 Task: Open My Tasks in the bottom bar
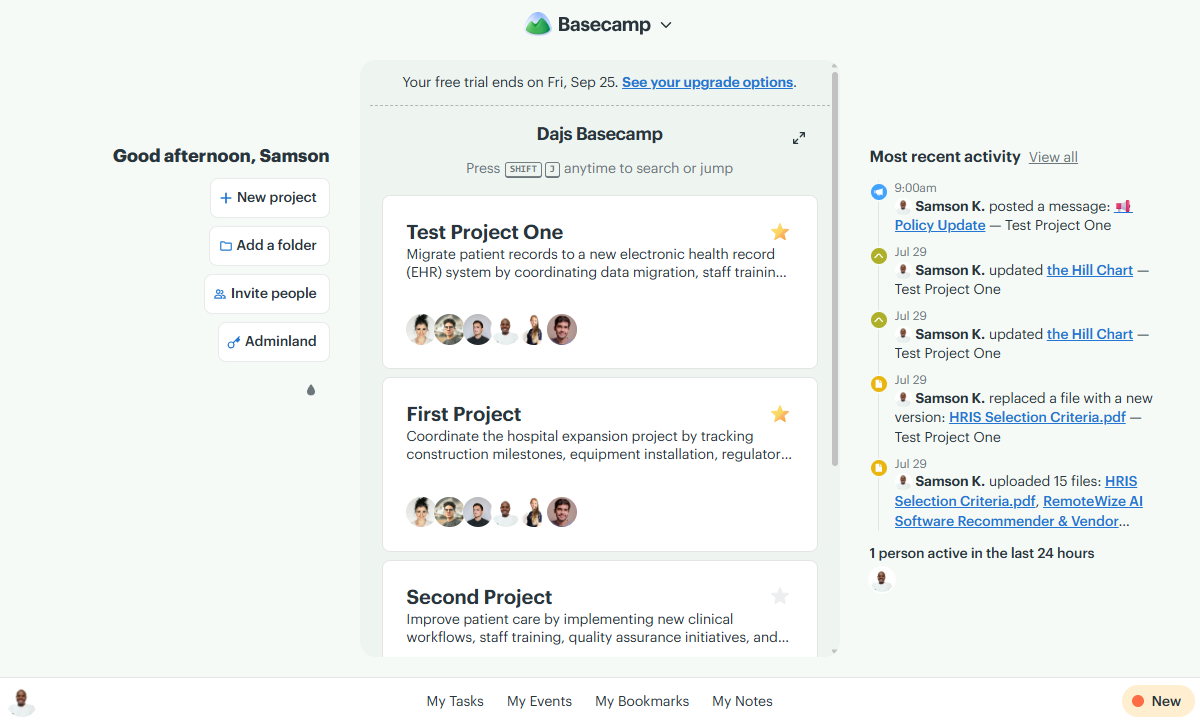pos(455,701)
